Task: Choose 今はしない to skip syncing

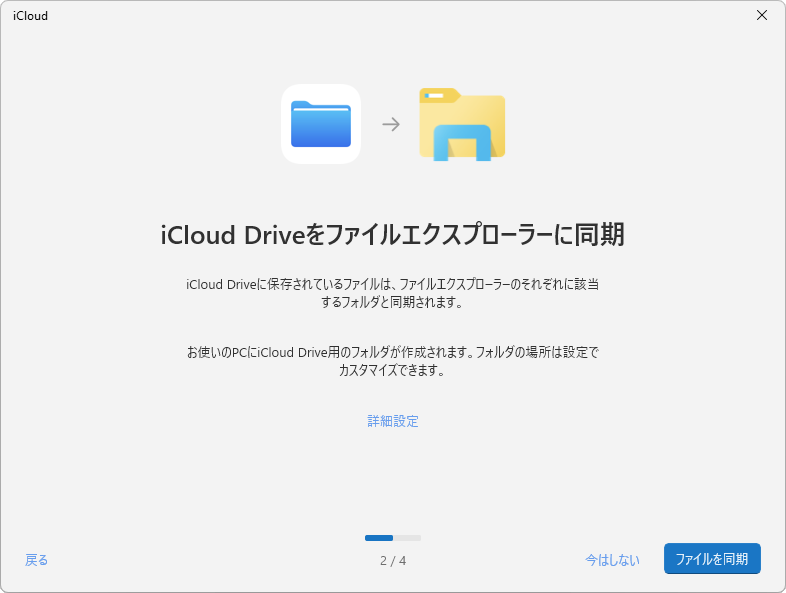Action: point(612,559)
